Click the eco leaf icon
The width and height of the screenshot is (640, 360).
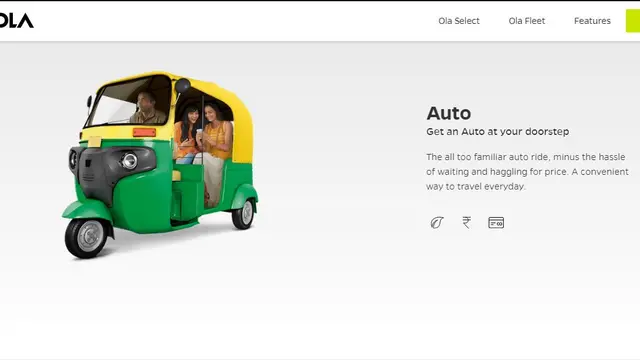click(x=437, y=222)
